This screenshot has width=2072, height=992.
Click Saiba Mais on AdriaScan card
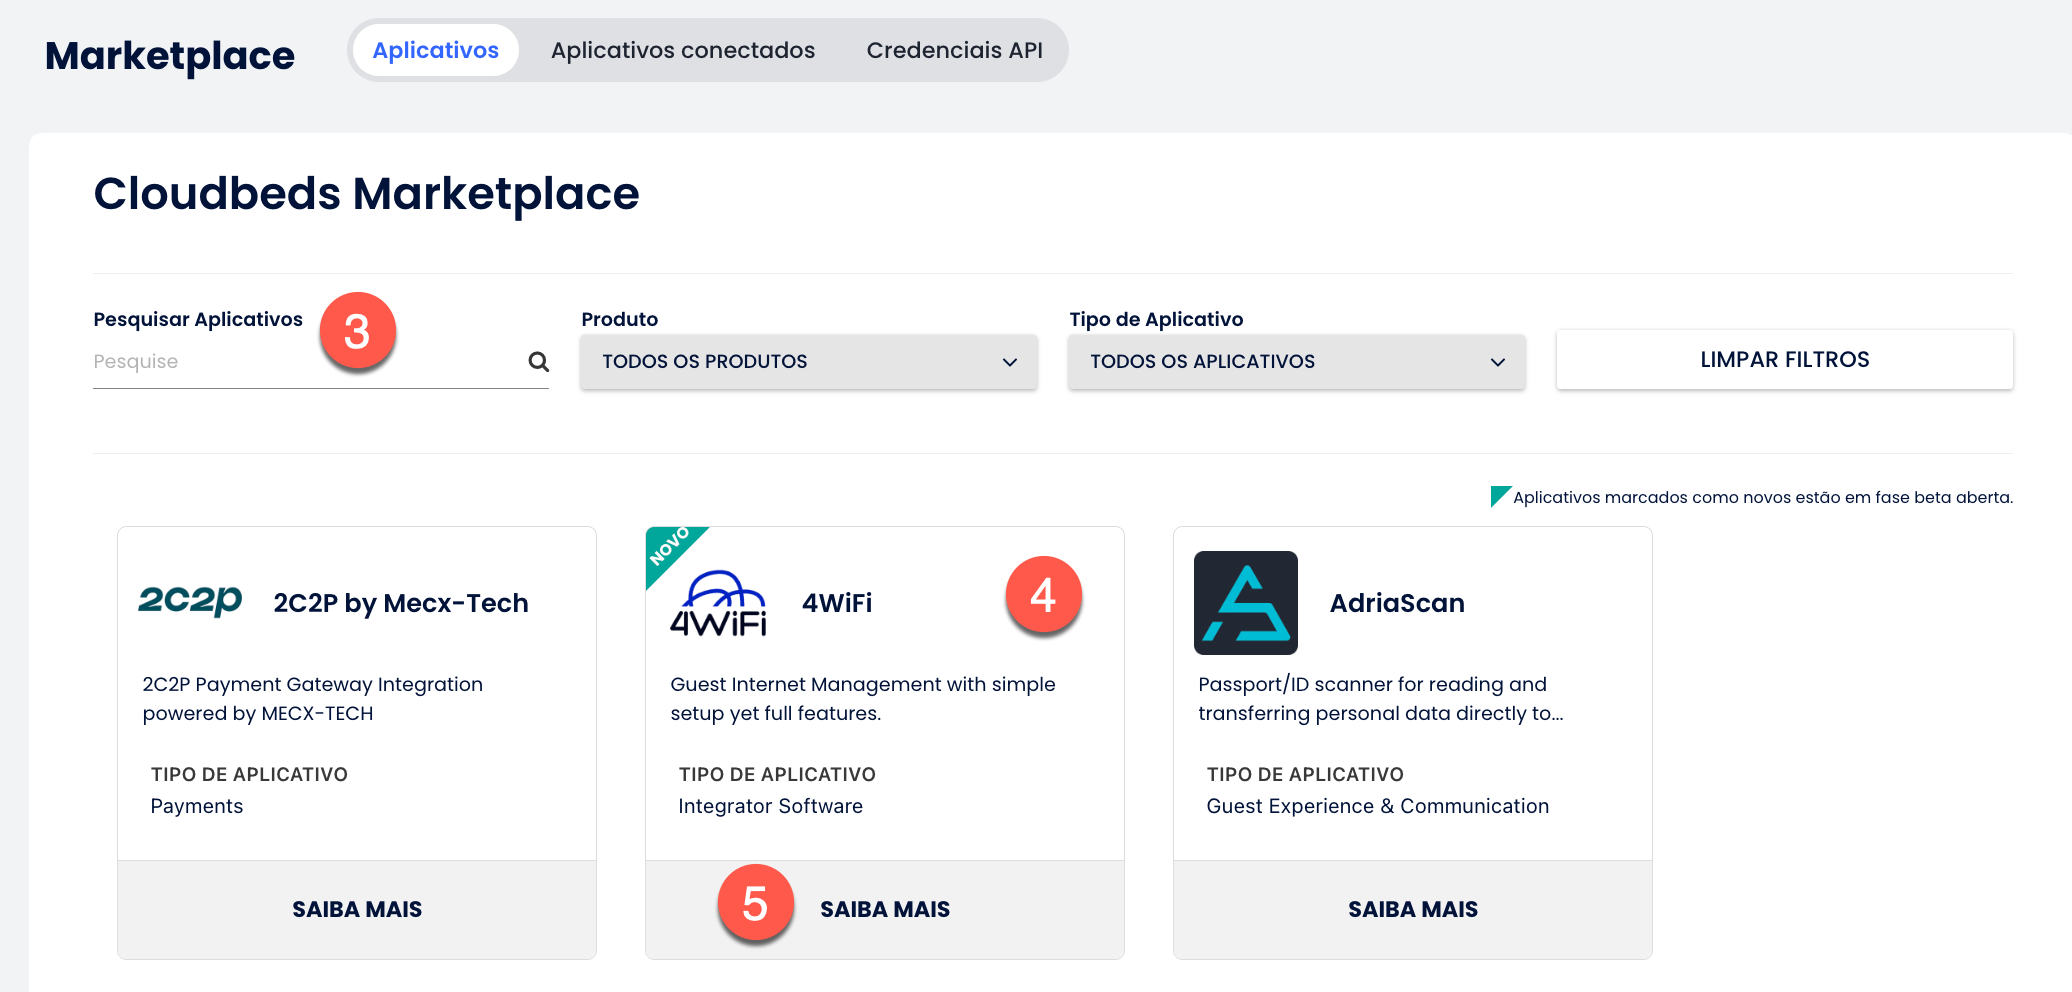tap(1412, 909)
